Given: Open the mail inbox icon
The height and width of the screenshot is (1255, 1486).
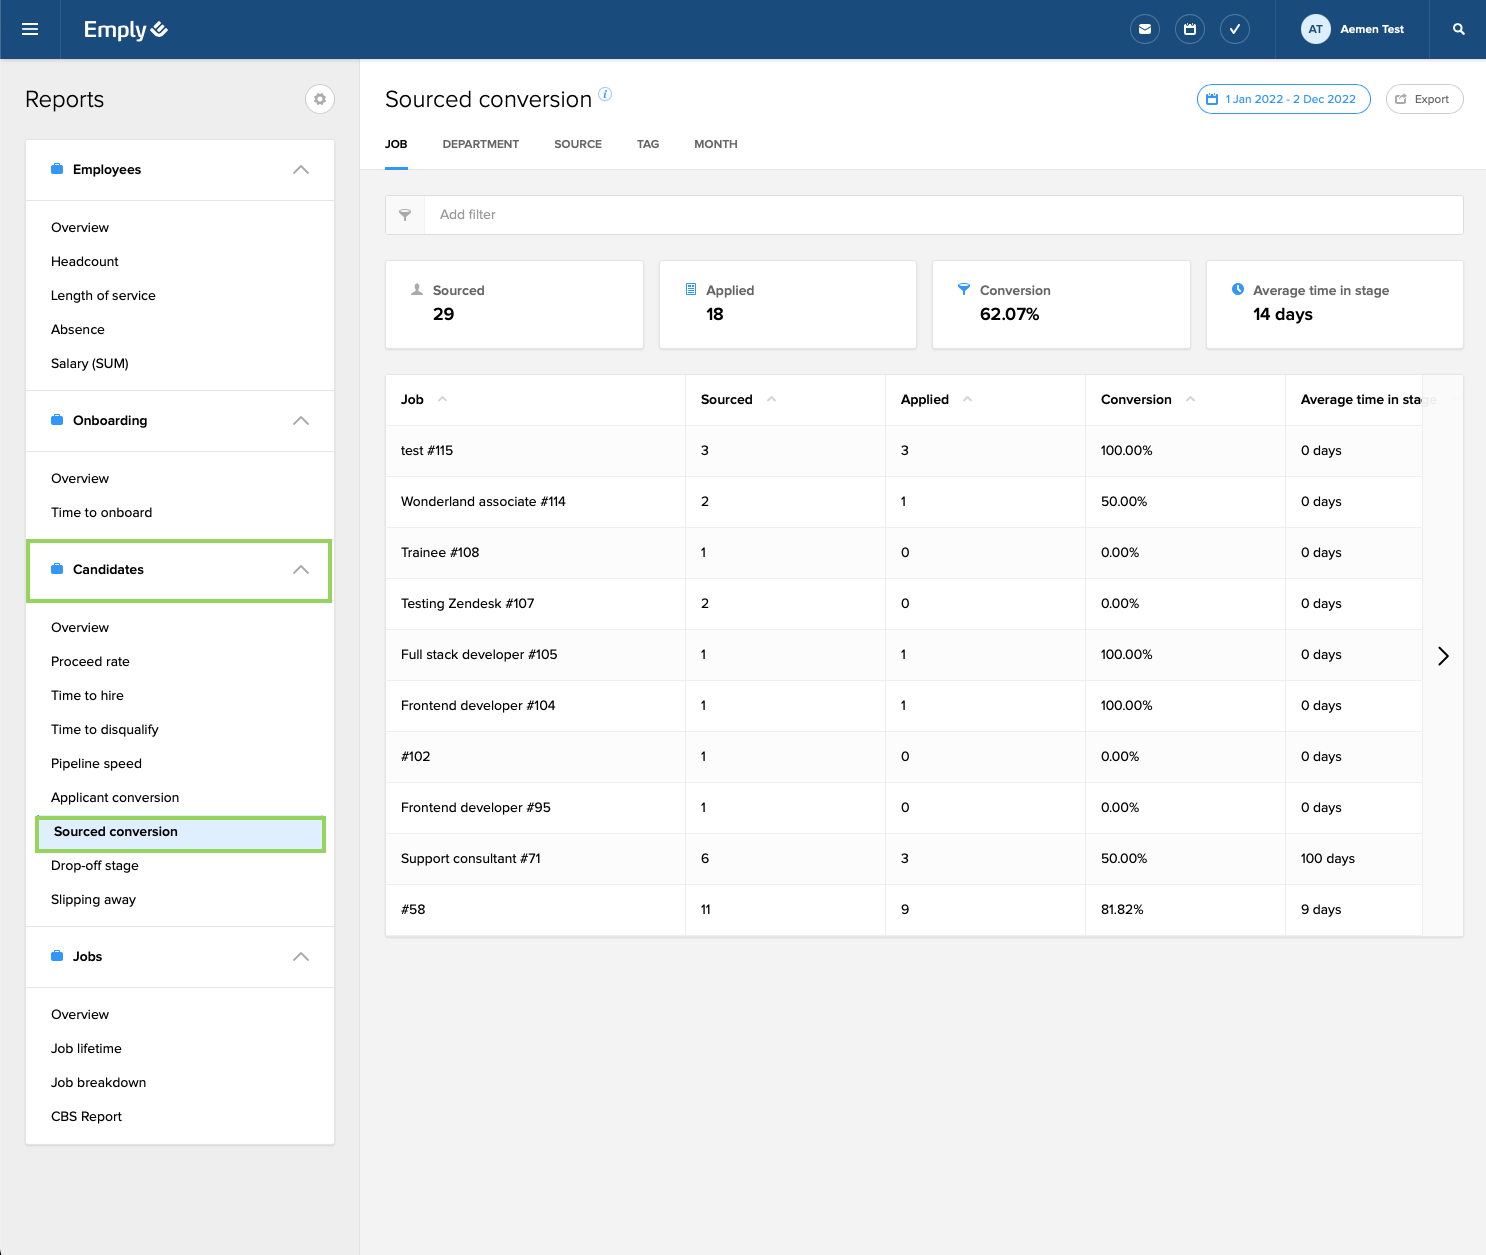Looking at the screenshot, I should click(1144, 29).
